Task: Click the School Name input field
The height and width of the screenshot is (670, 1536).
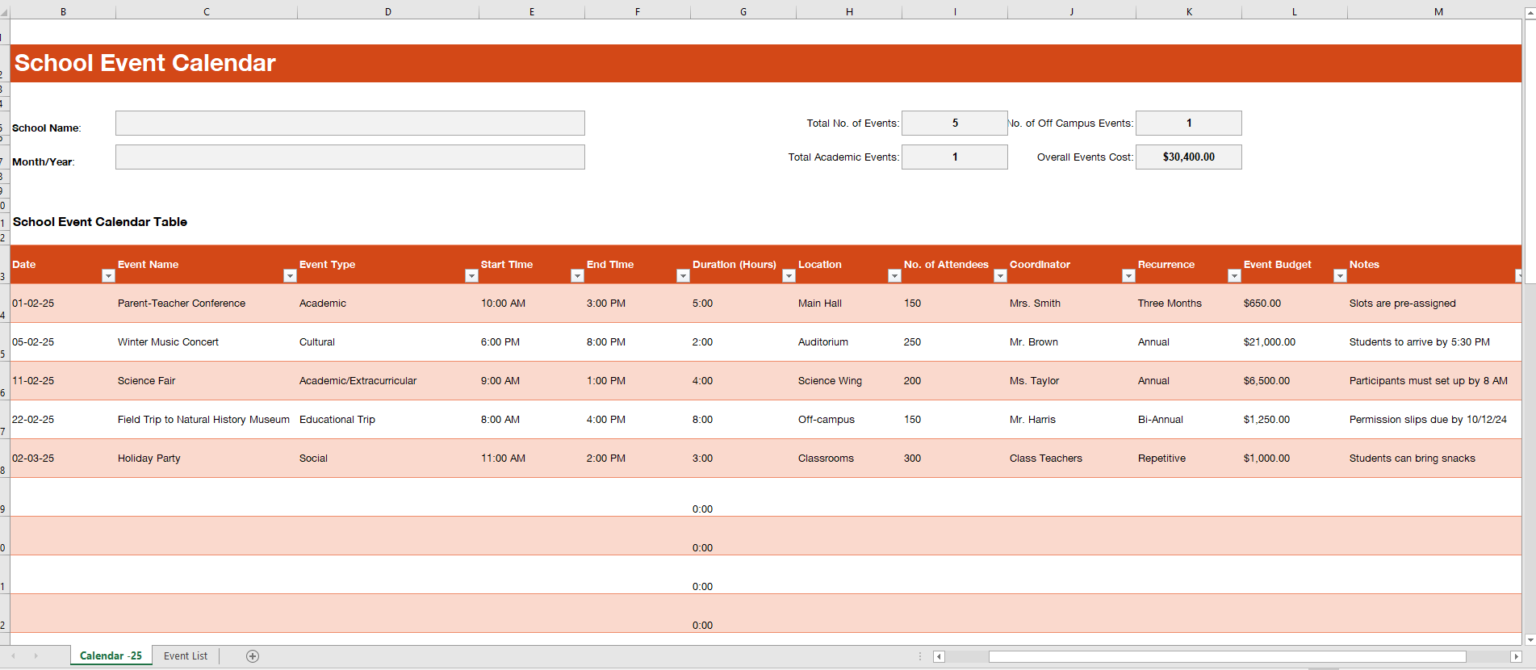Action: pos(349,122)
